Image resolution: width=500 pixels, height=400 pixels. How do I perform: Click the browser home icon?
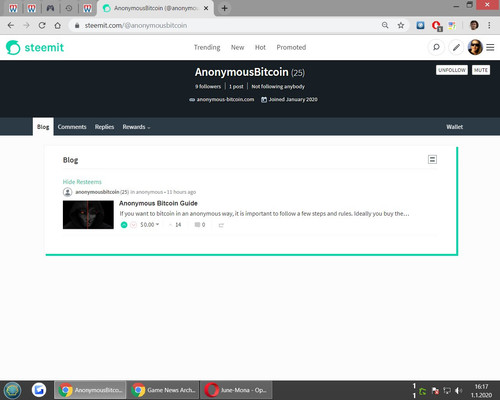tap(57, 25)
